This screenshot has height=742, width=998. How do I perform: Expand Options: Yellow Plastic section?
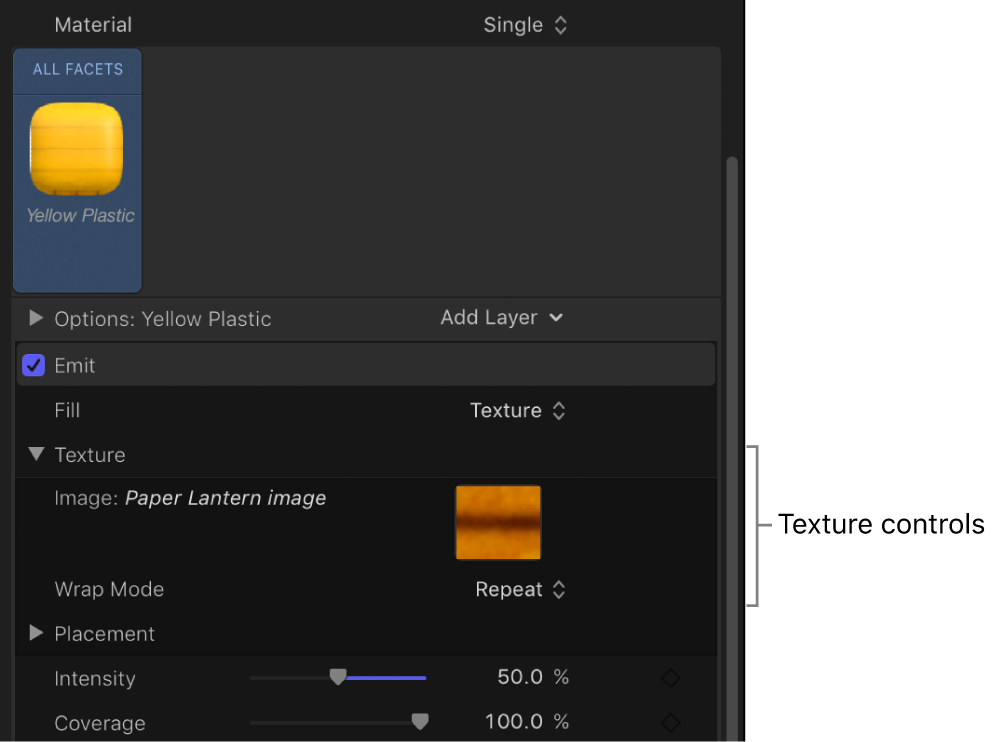click(36, 318)
